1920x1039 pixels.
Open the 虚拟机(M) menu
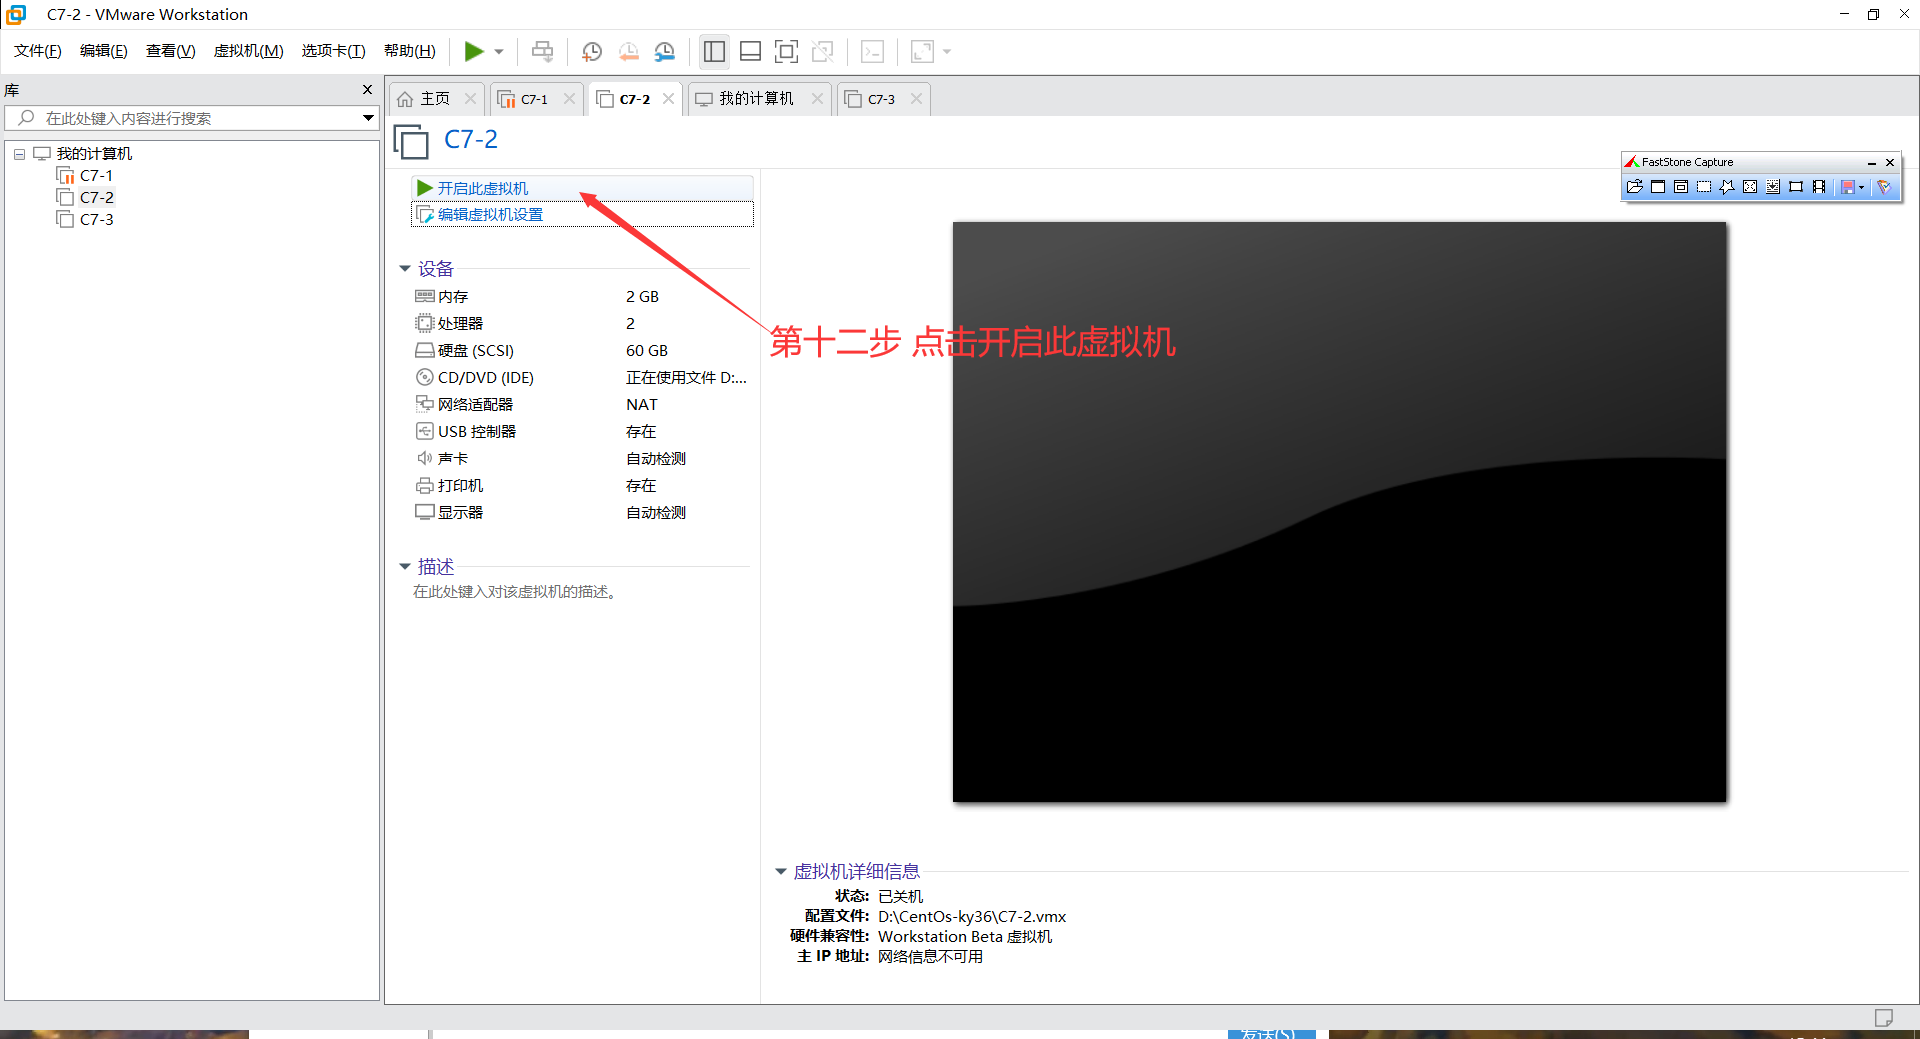[x=249, y=51]
